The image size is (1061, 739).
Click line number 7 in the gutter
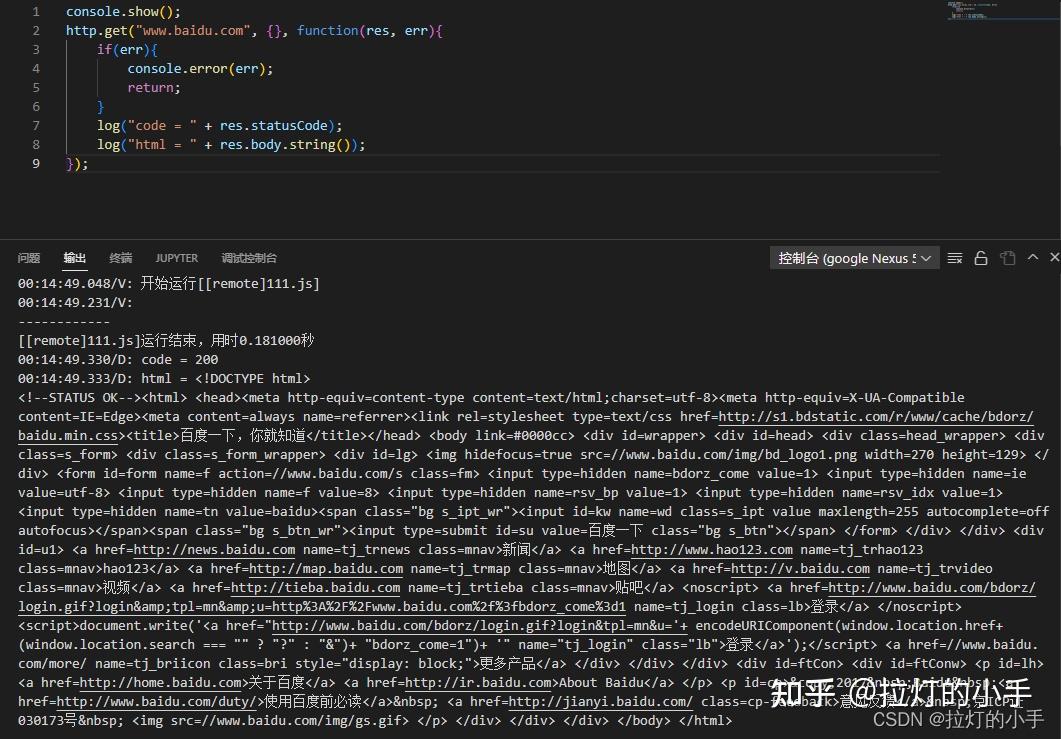click(x=36, y=125)
